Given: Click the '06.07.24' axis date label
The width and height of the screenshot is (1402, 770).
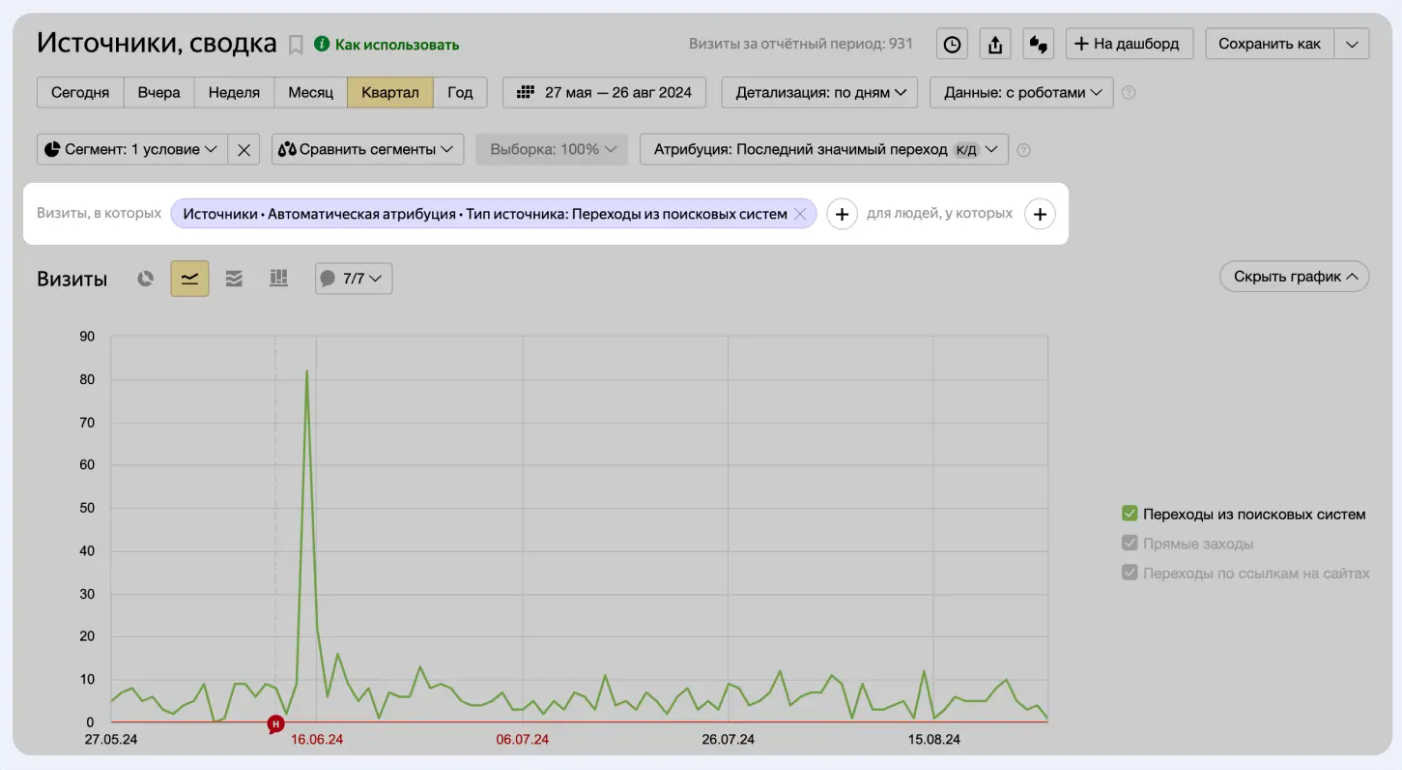Looking at the screenshot, I should pos(523,740).
